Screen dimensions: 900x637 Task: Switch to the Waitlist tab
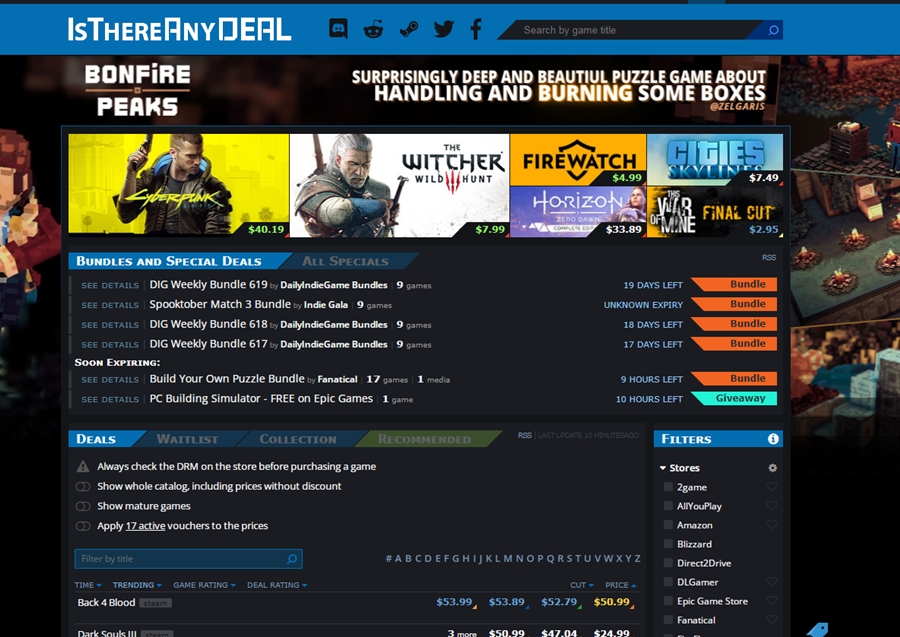(187, 439)
